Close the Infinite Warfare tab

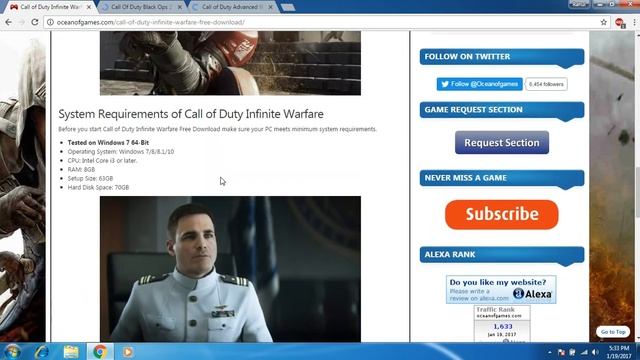point(89,7)
